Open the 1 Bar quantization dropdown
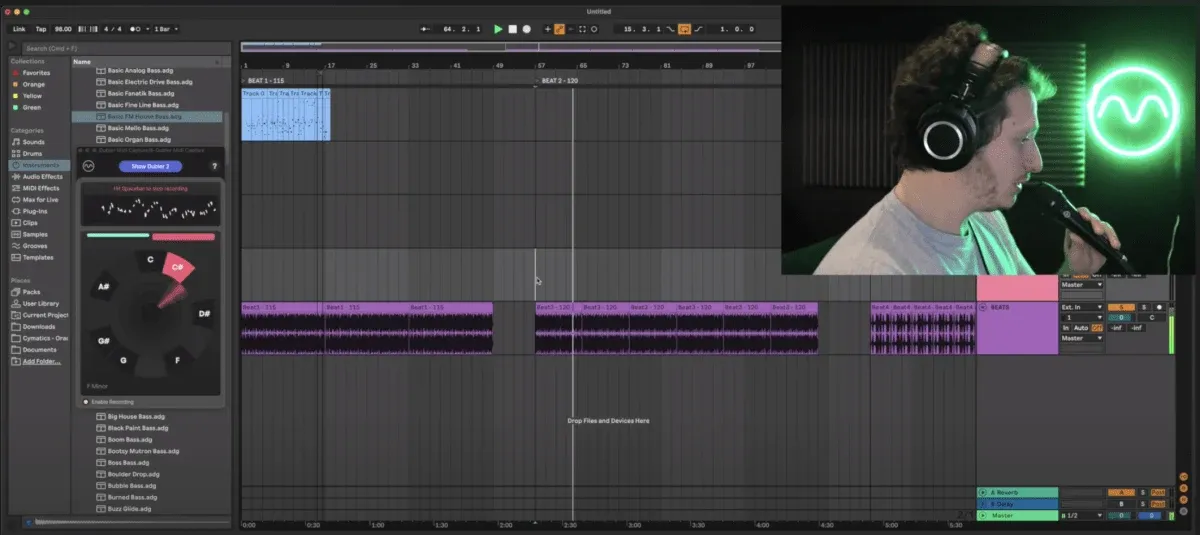 (x=167, y=29)
